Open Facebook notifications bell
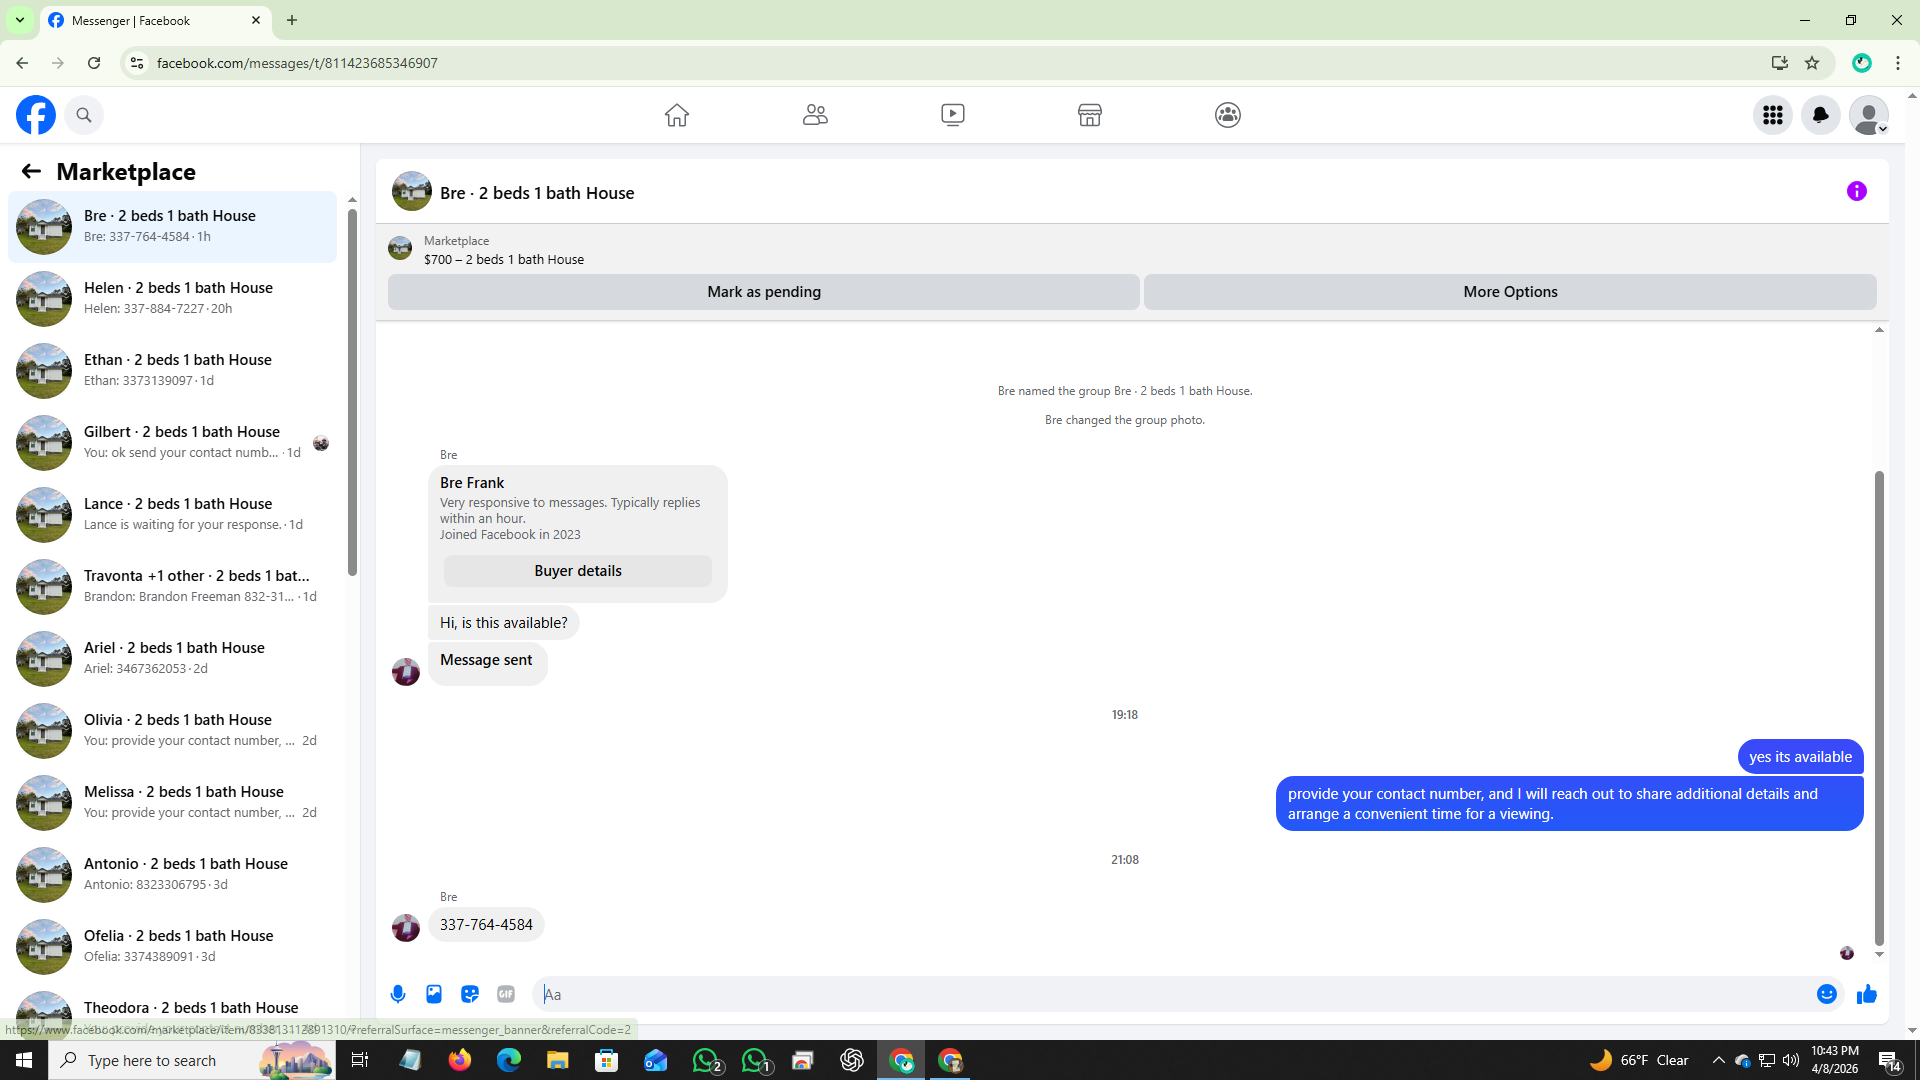1920x1080 pixels. [1821, 115]
